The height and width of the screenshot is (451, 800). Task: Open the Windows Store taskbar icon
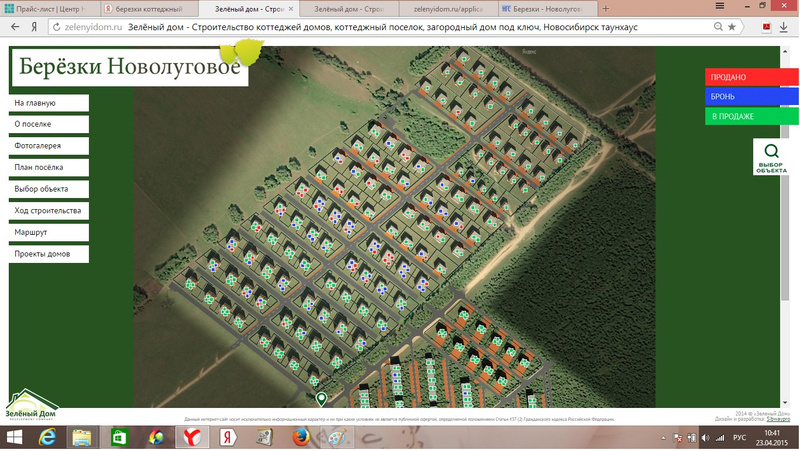point(119,438)
